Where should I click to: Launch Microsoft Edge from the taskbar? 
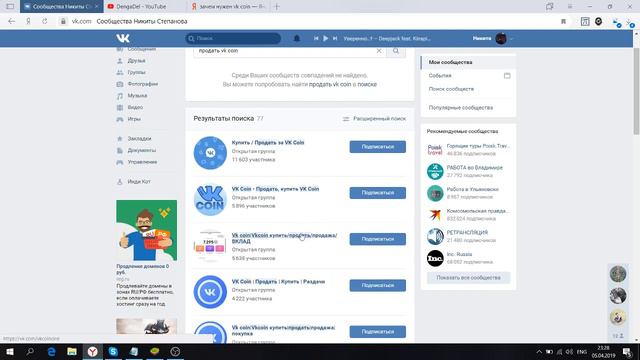[51, 351]
